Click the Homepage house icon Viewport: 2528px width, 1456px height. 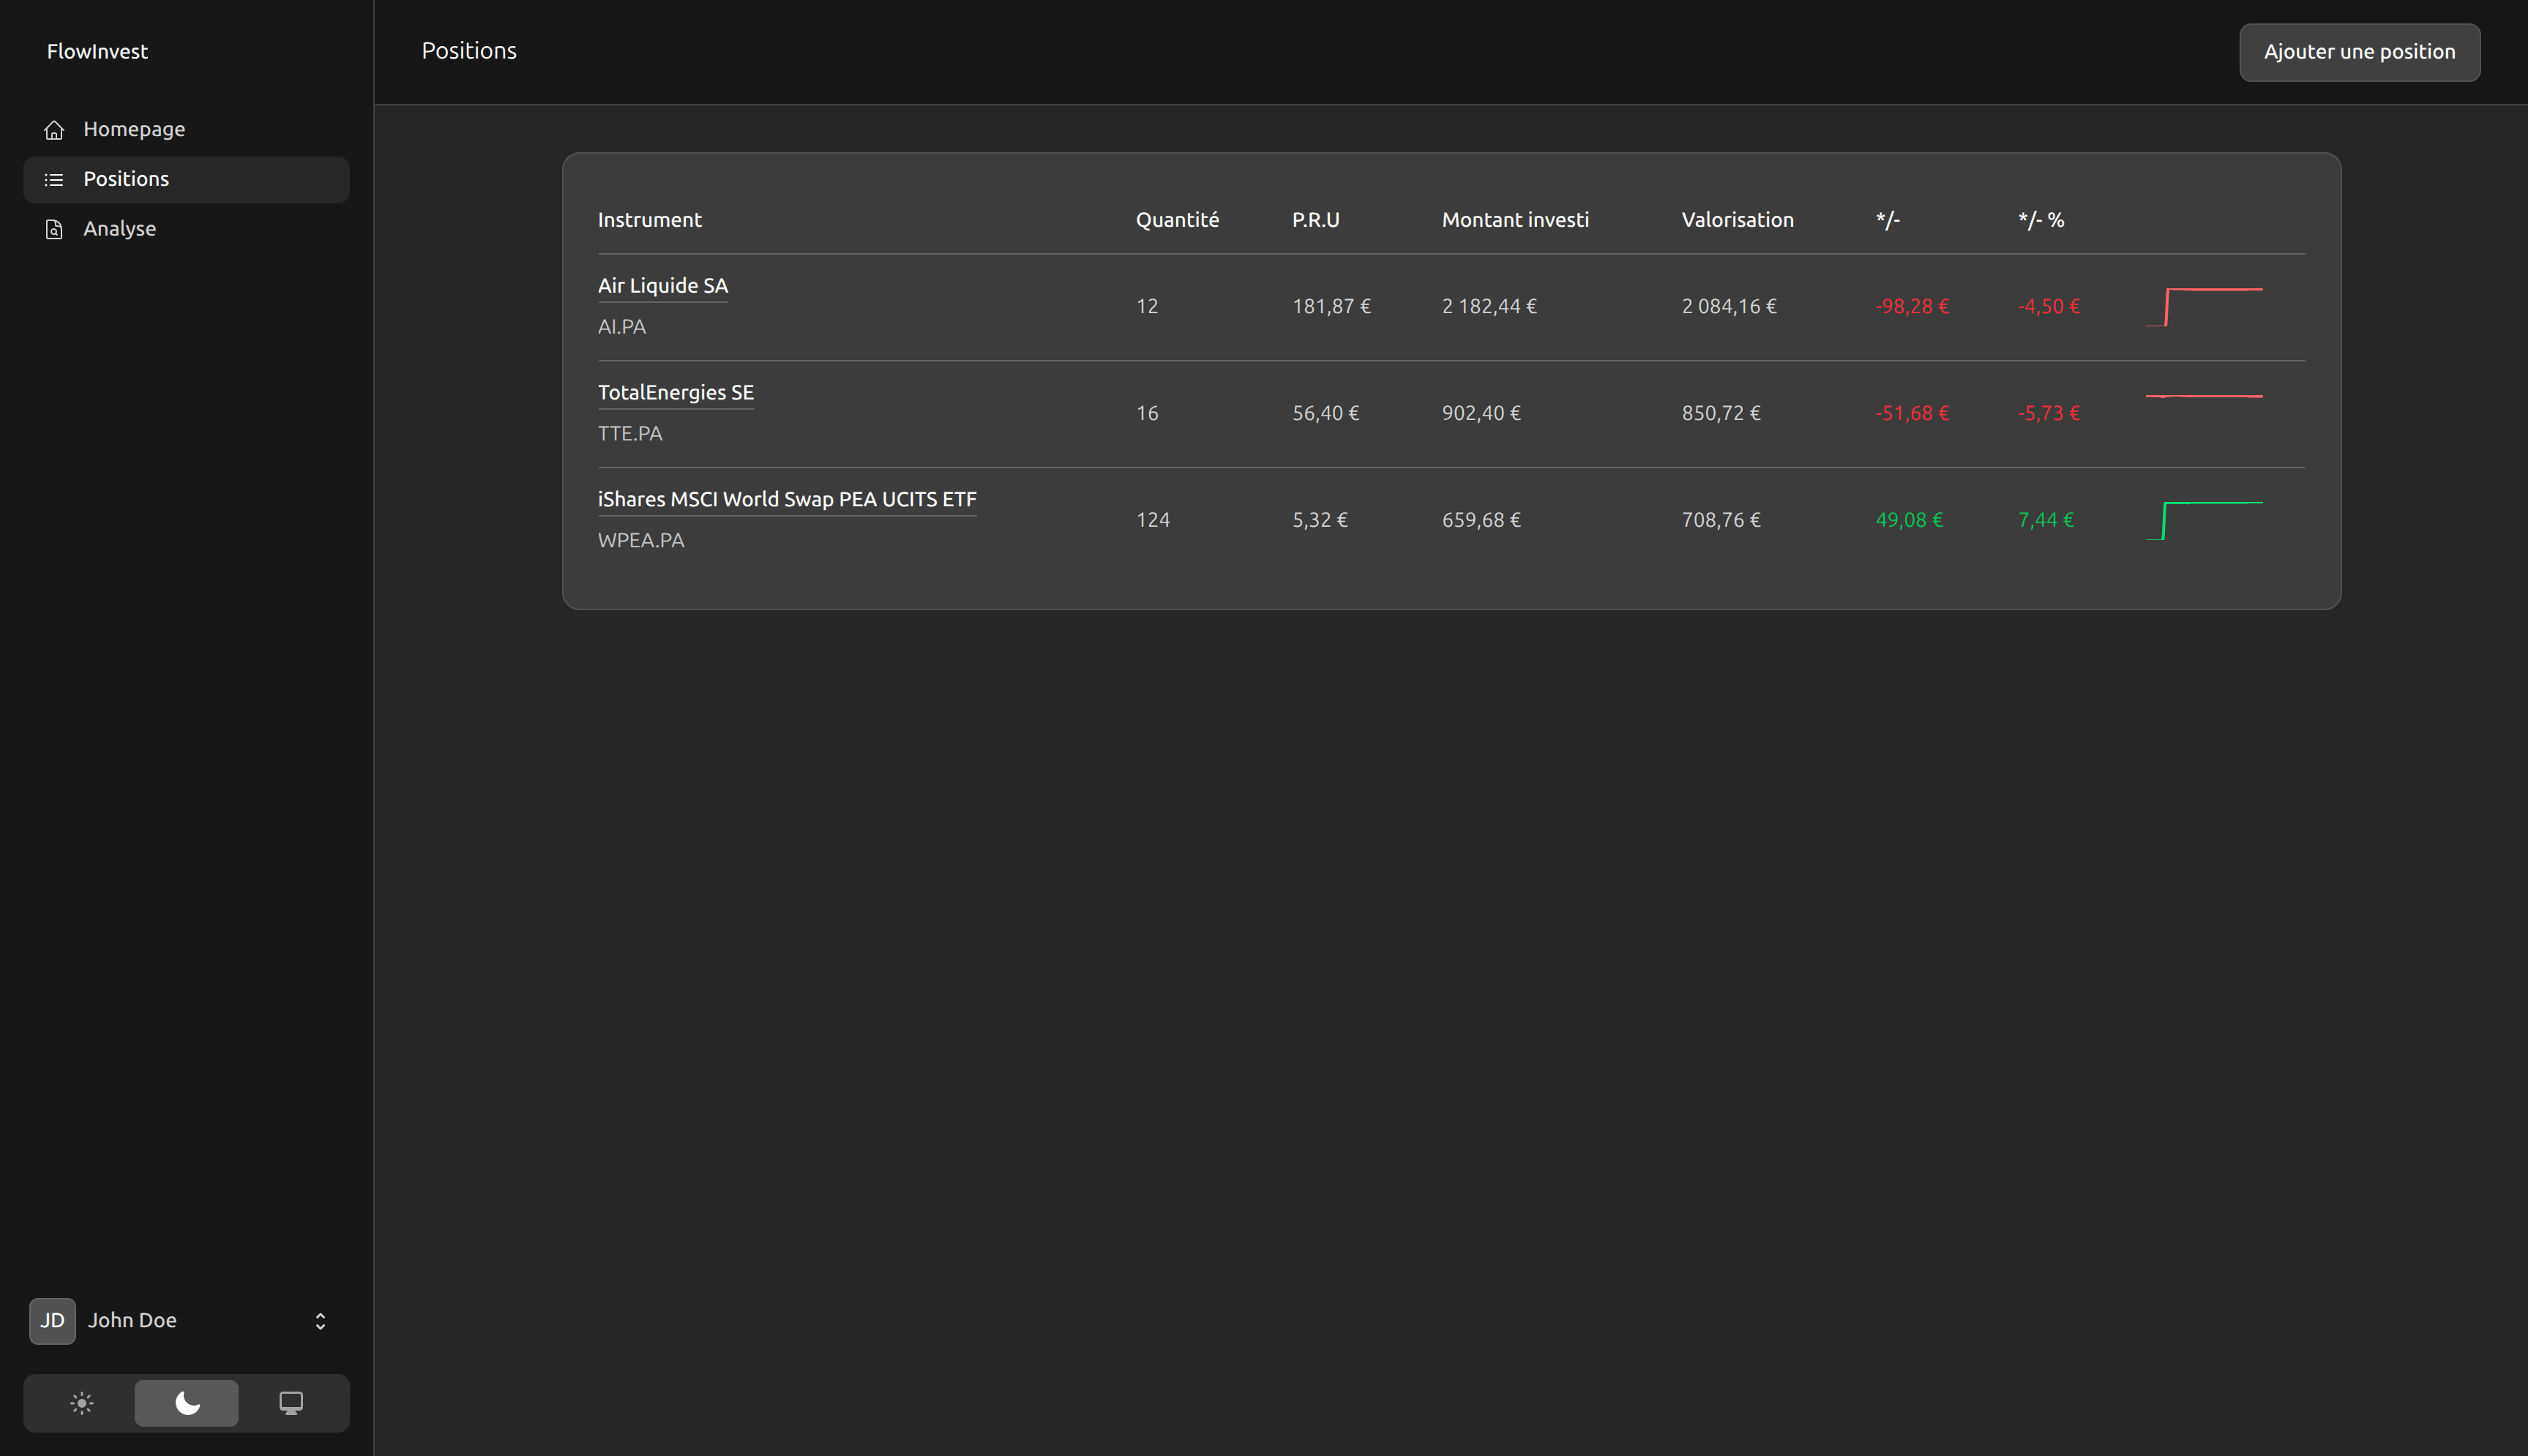[54, 130]
